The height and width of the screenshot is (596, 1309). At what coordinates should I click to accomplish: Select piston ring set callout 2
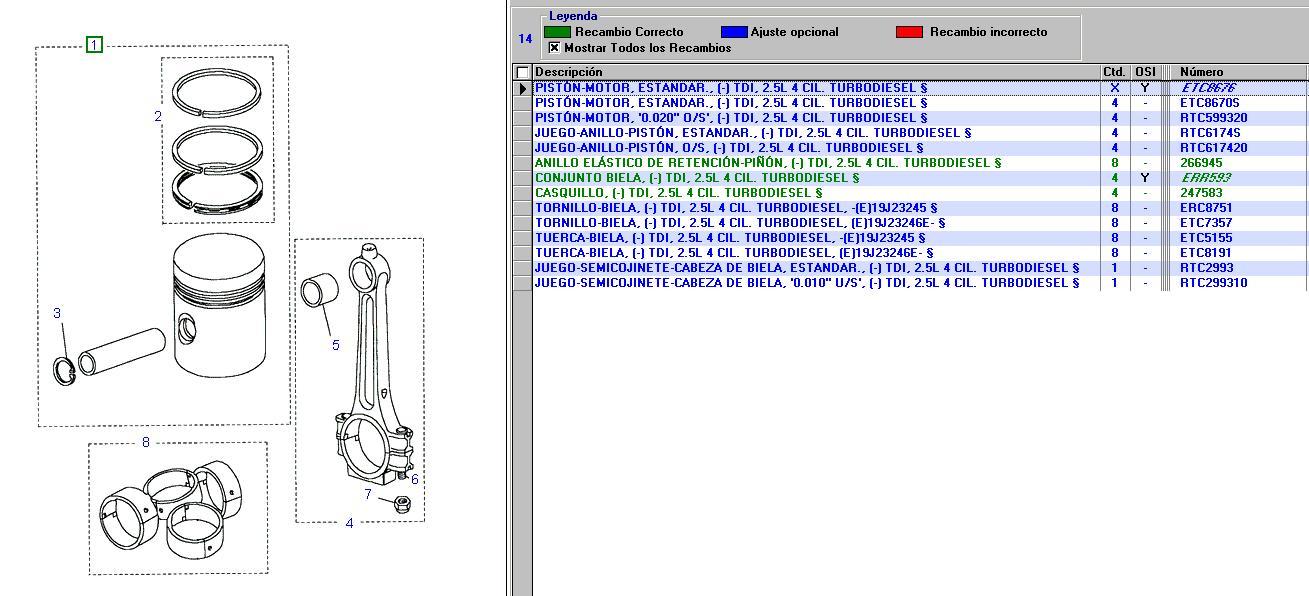(158, 116)
